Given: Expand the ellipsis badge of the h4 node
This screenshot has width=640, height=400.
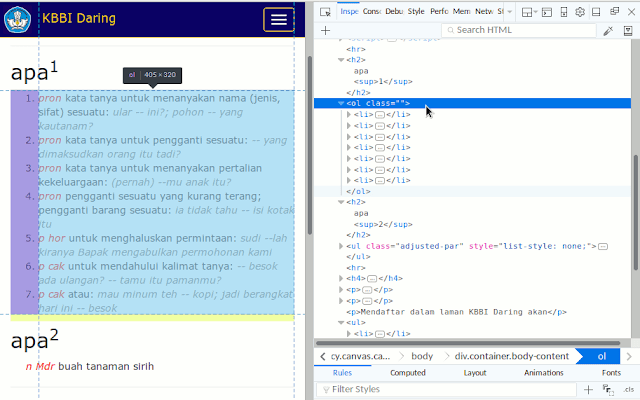Looking at the screenshot, I should (371, 279).
